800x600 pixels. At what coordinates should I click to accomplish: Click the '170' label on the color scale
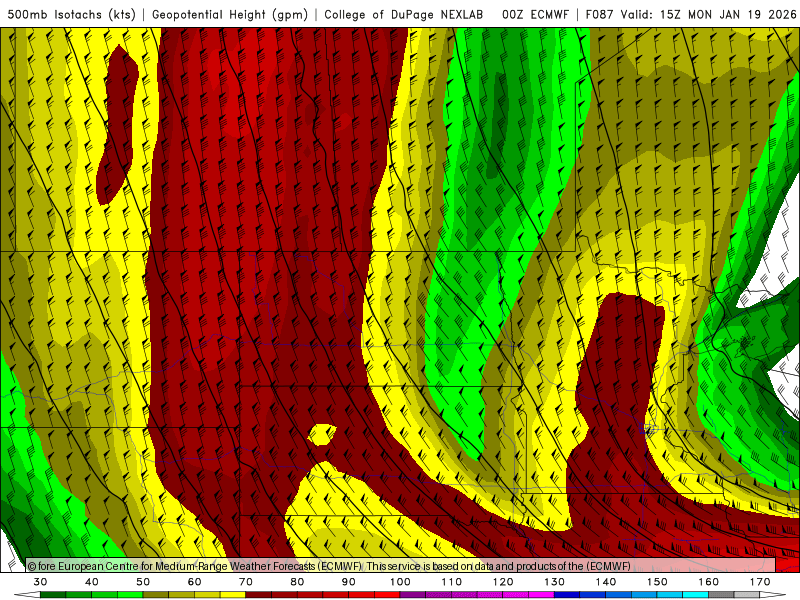tap(760, 582)
